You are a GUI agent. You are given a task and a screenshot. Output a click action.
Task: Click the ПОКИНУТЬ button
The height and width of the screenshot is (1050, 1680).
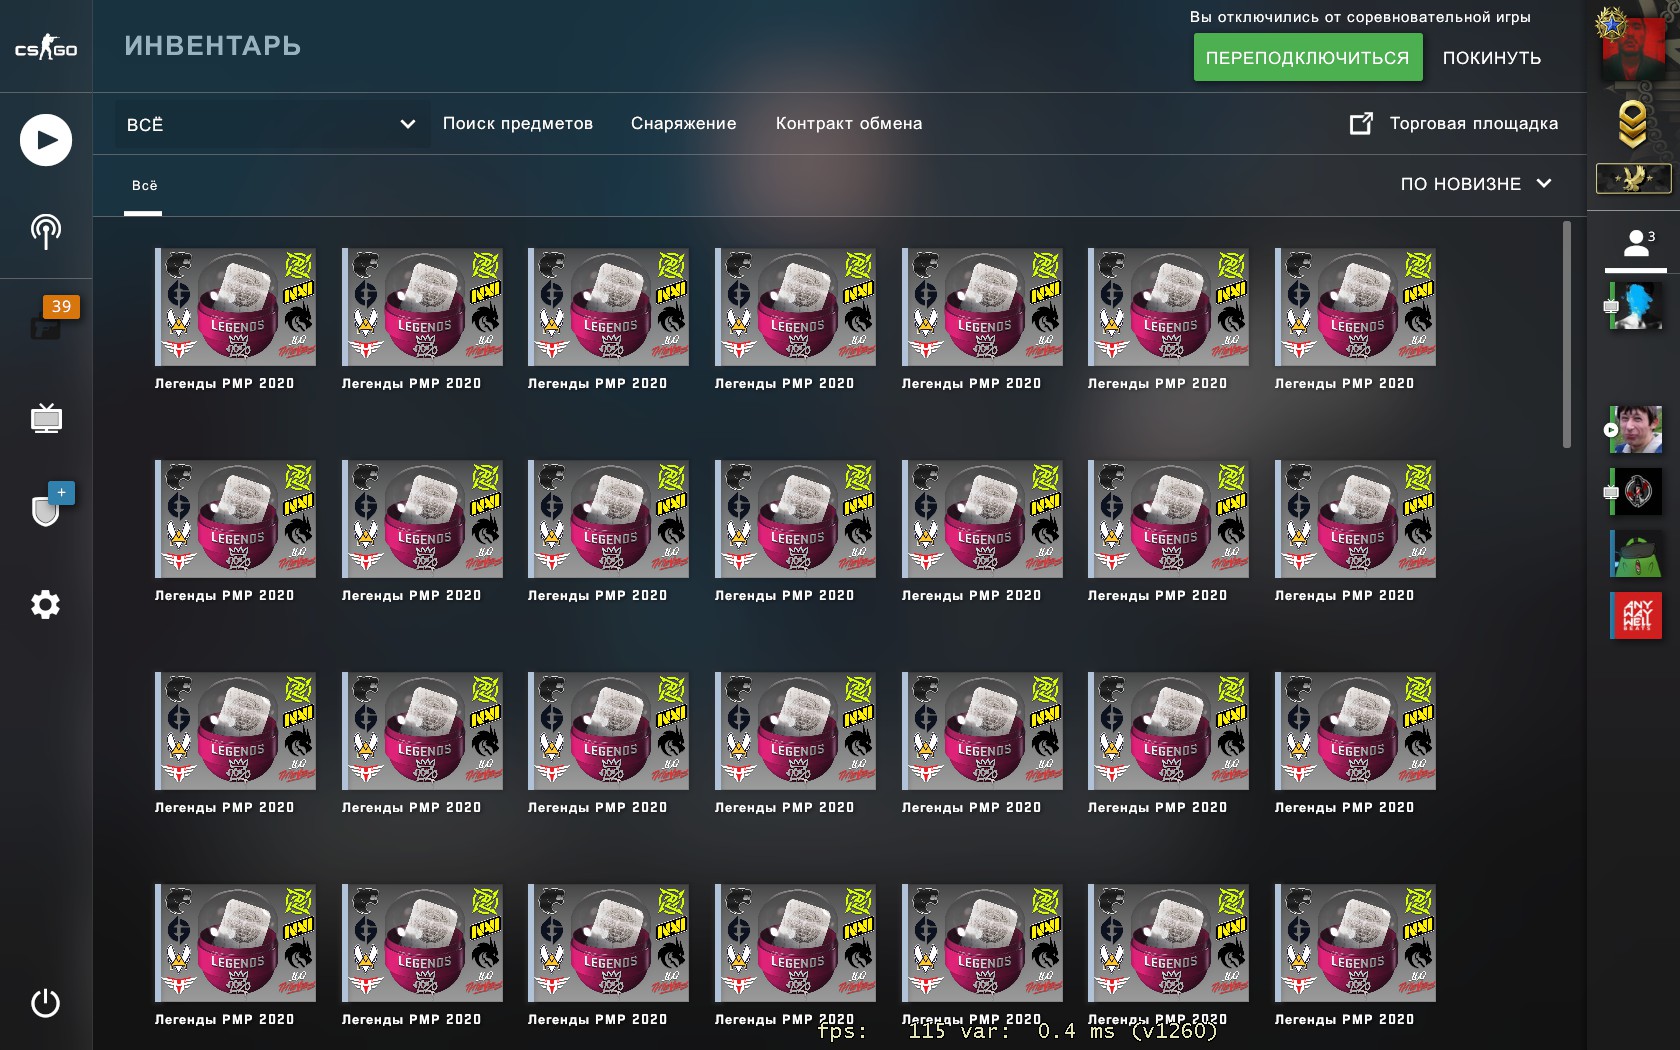pyautogui.click(x=1492, y=58)
